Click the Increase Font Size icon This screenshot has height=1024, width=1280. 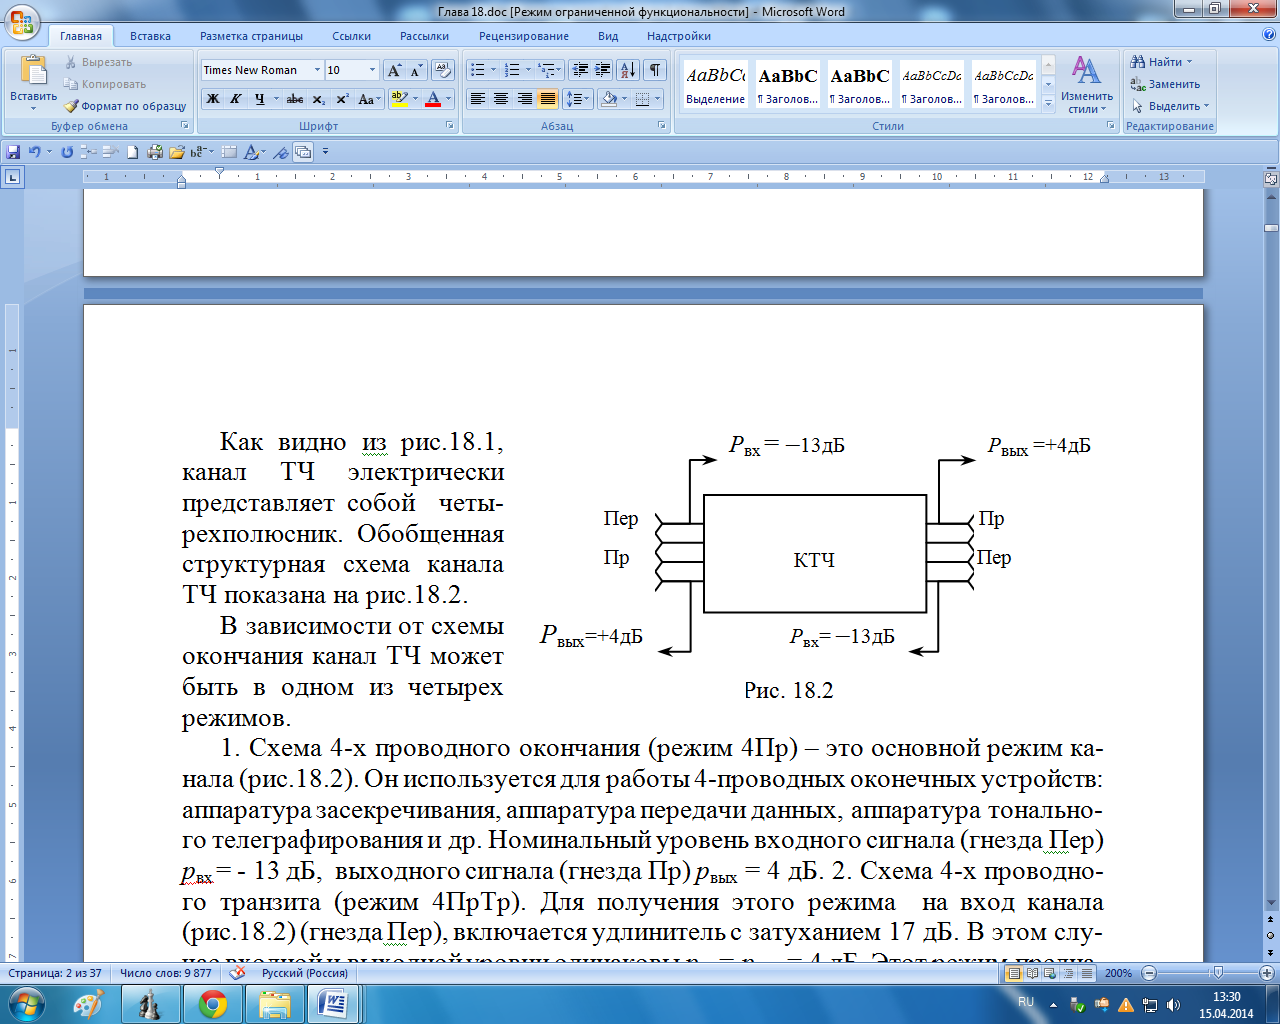click(394, 70)
